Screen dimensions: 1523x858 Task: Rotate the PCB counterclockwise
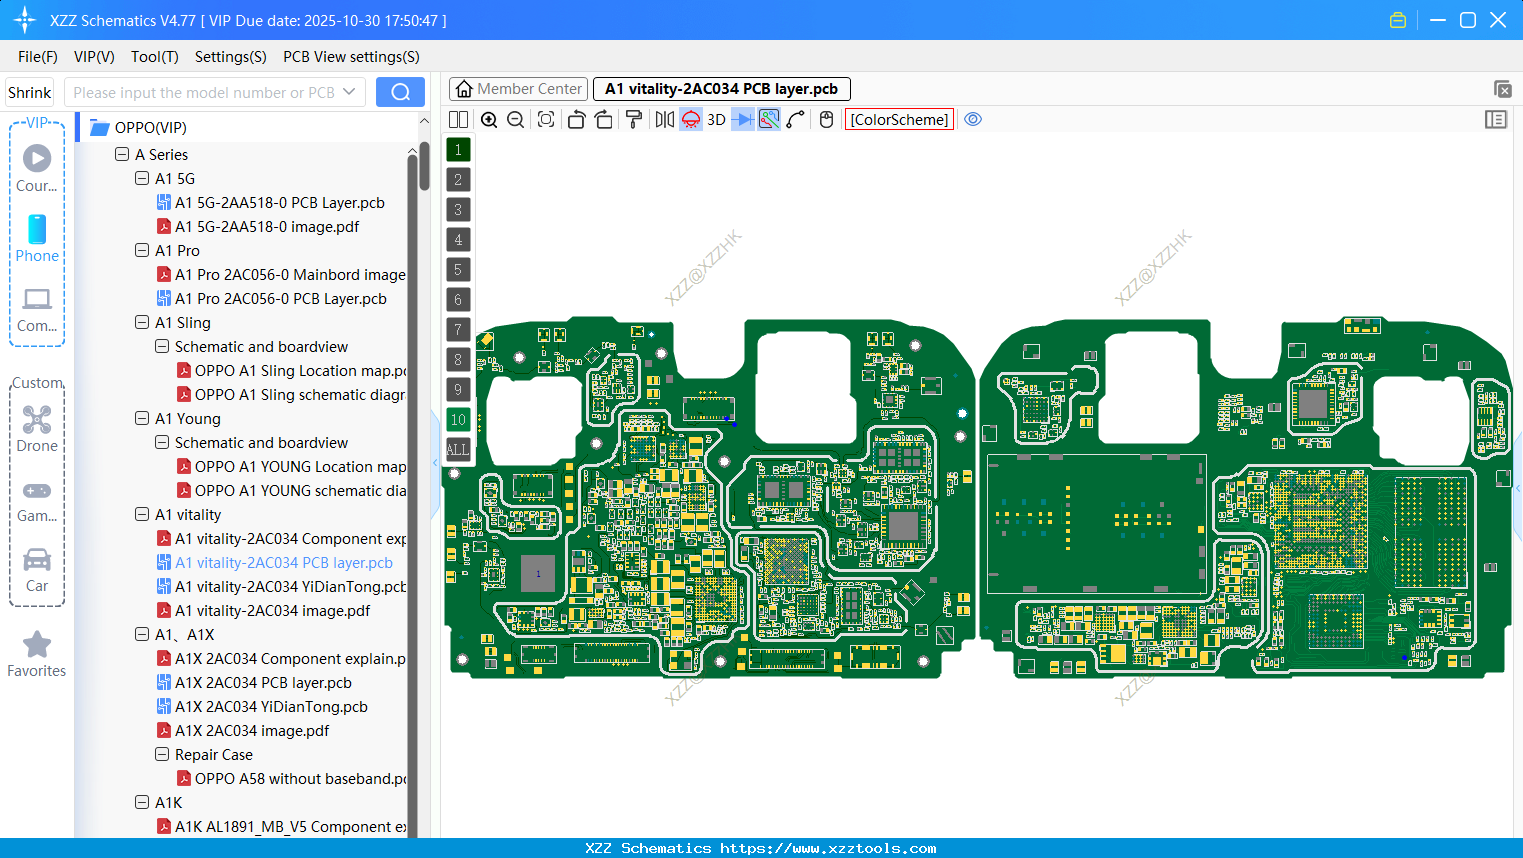click(x=576, y=119)
